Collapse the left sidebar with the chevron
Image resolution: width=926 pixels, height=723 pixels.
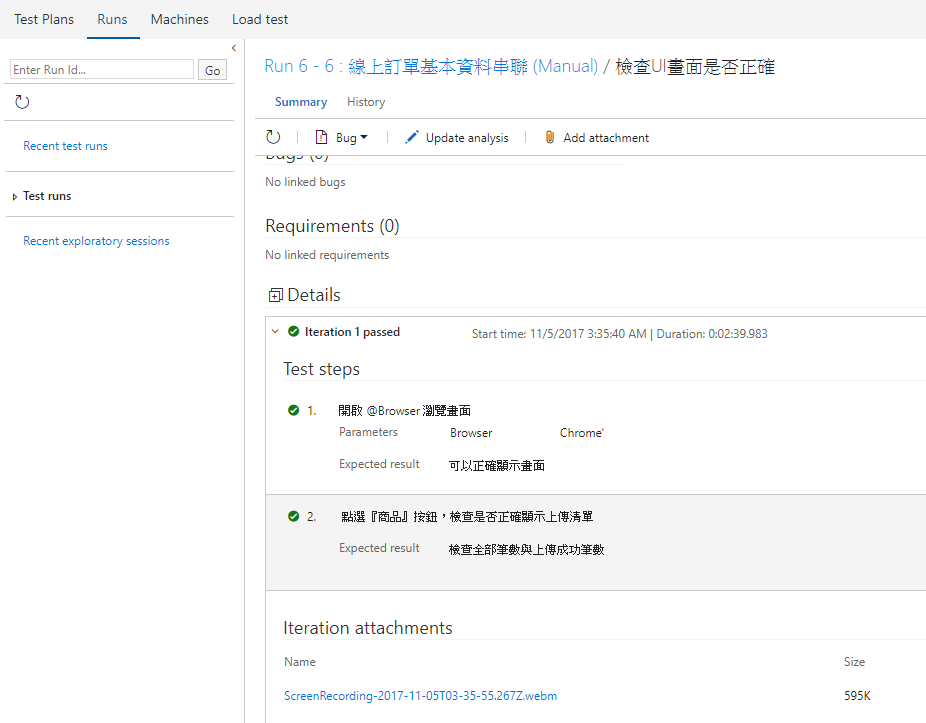pos(234,48)
